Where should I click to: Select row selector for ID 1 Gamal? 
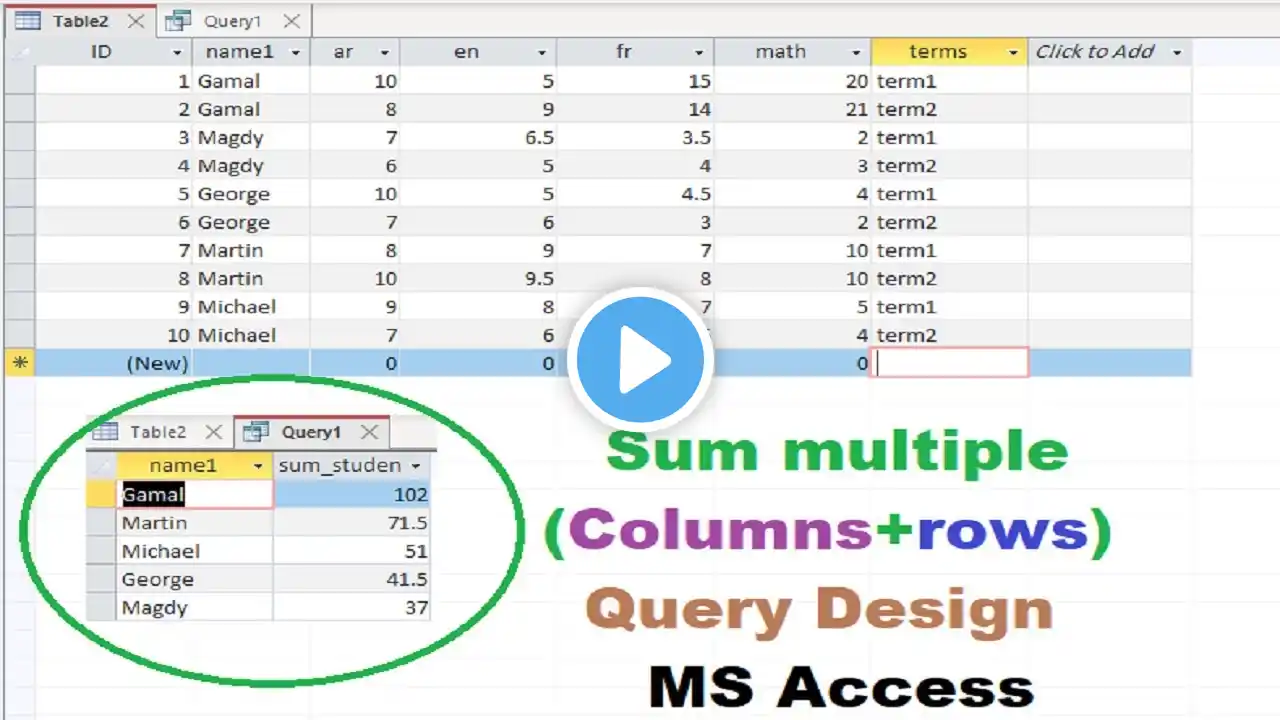click(x=19, y=81)
